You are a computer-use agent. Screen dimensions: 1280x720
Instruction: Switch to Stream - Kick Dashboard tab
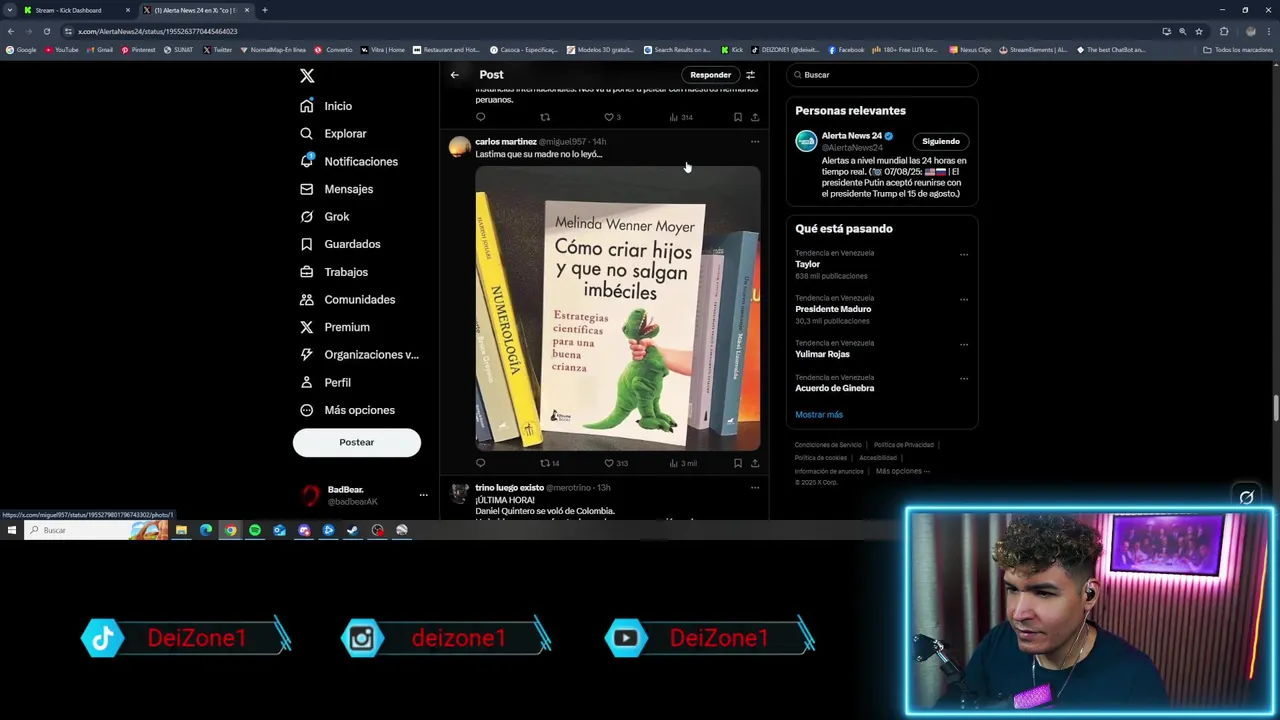(78, 10)
